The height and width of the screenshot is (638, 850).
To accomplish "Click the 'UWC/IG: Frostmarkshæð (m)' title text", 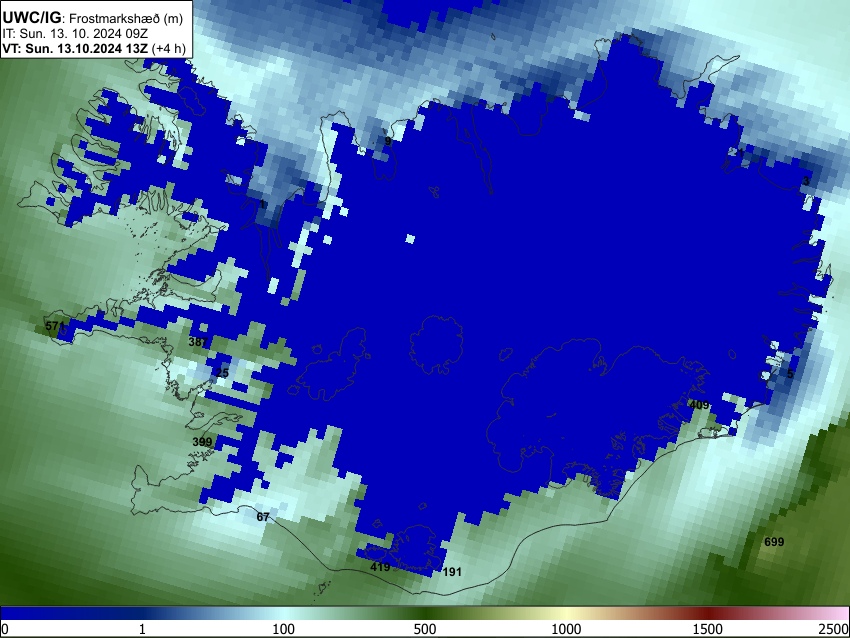I will pyautogui.click(x=93, y=18).
